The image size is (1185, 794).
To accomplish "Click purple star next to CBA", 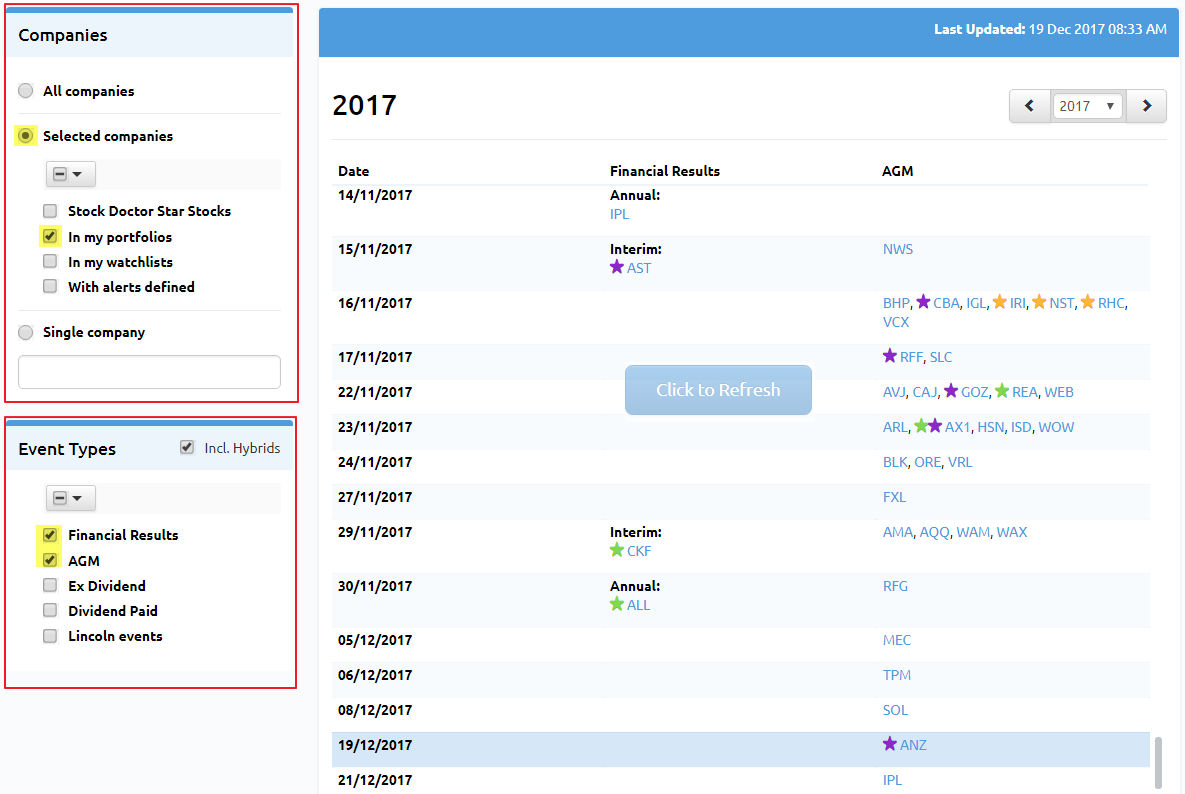I will pos(924,302).
